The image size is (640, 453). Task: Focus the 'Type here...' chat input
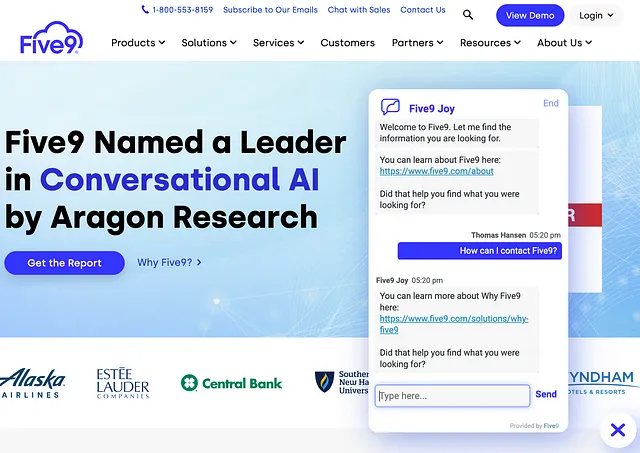pos(452,395)
